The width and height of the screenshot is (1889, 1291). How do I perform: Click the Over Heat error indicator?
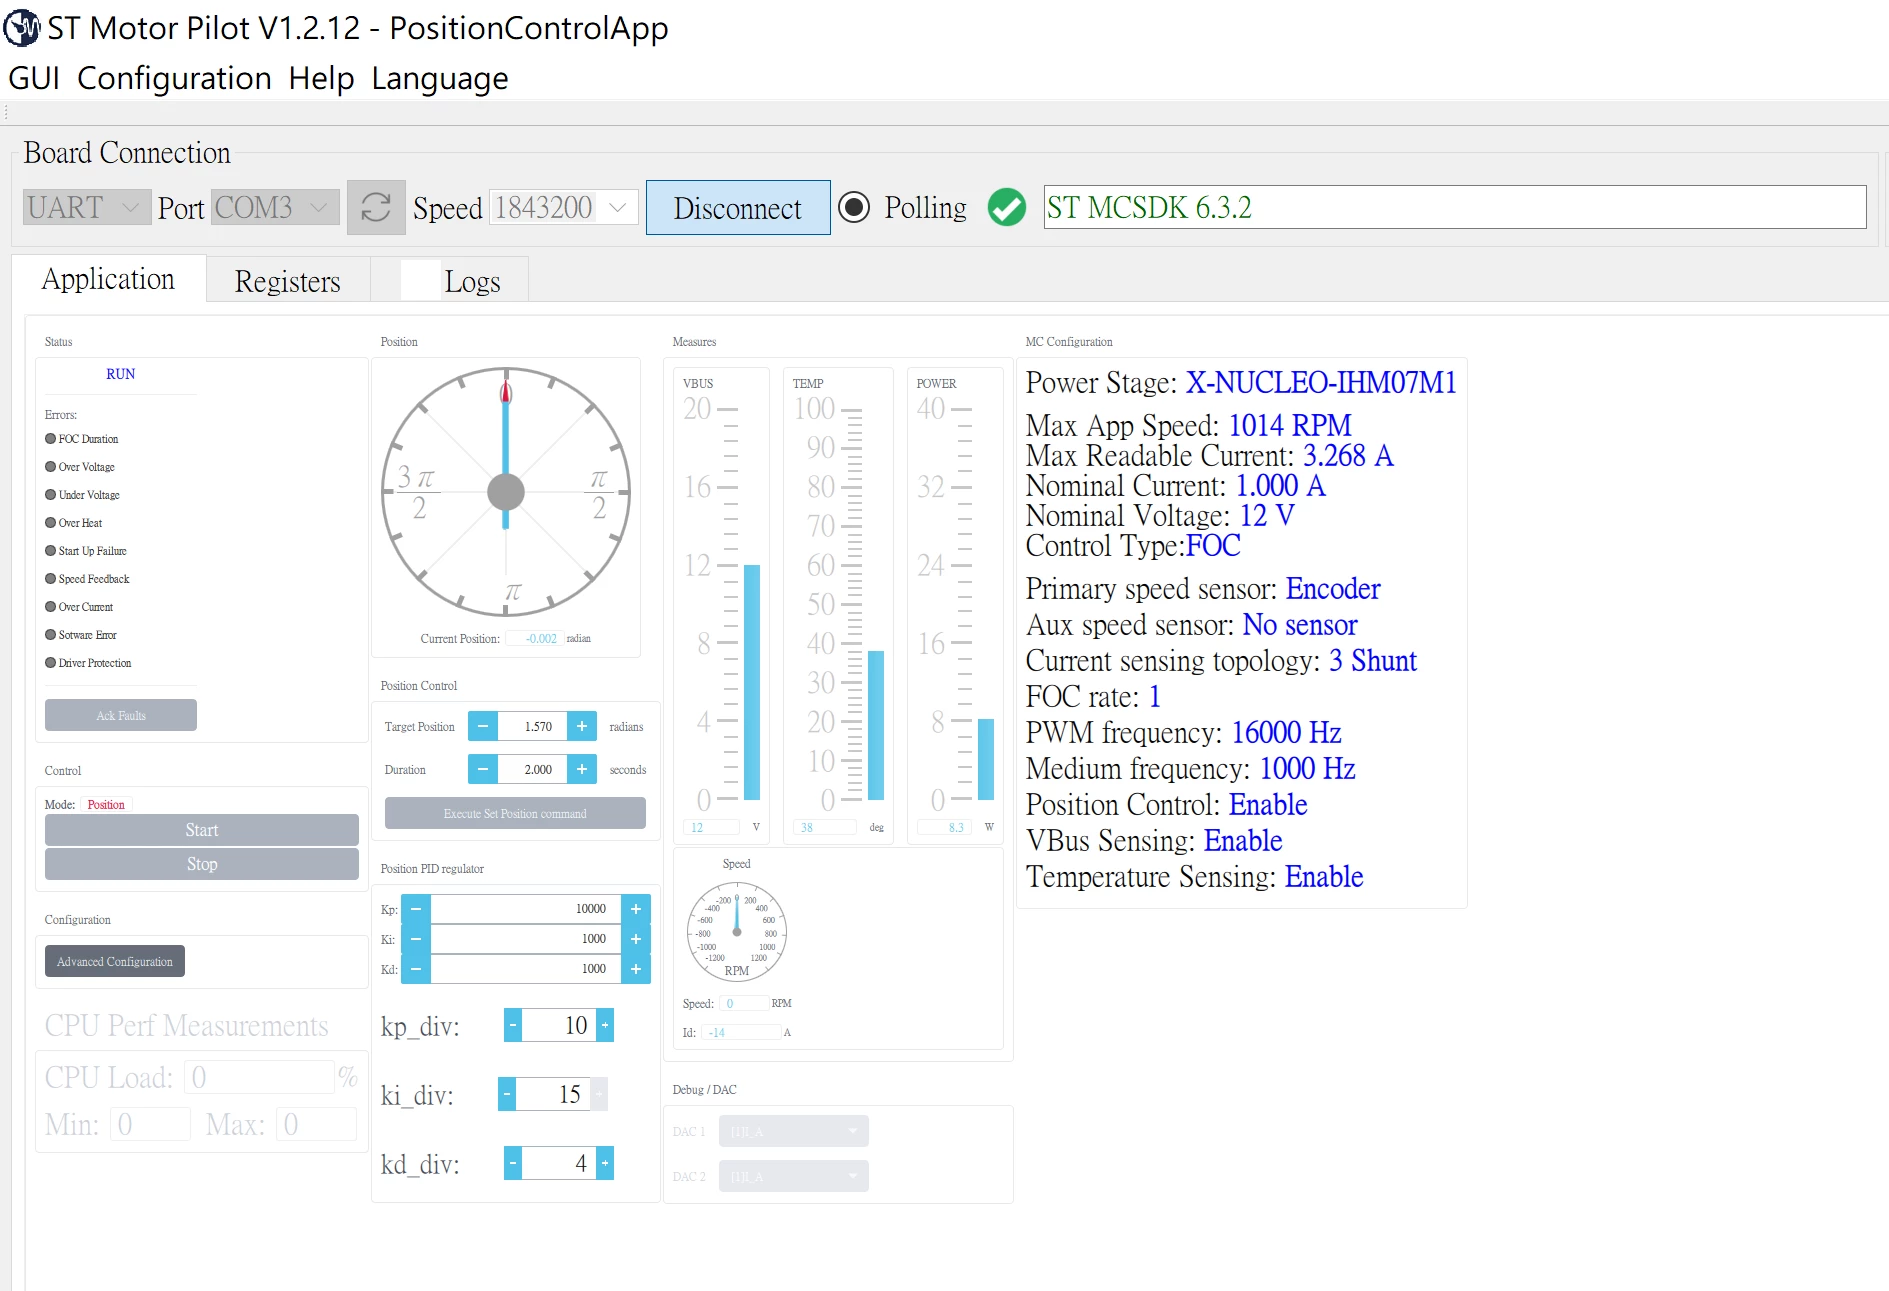coord(51,523)
